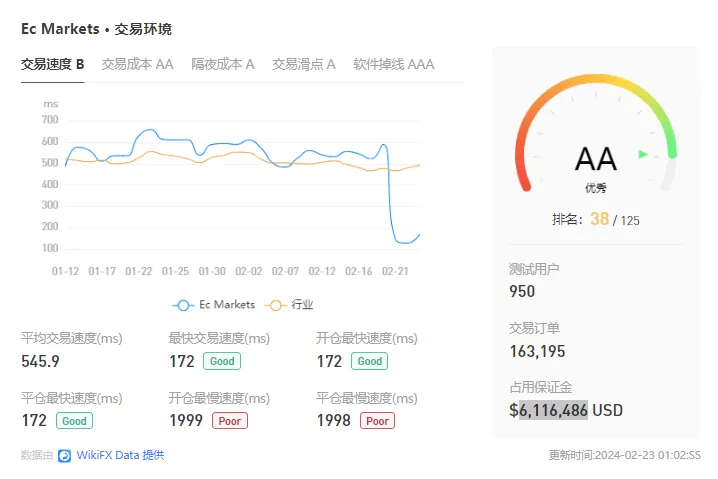Image resolution: width=718 pixels, height=479 pixels.
Task: Click the 01-12 date label on chart axis
Action: click(x=65, y=271)
